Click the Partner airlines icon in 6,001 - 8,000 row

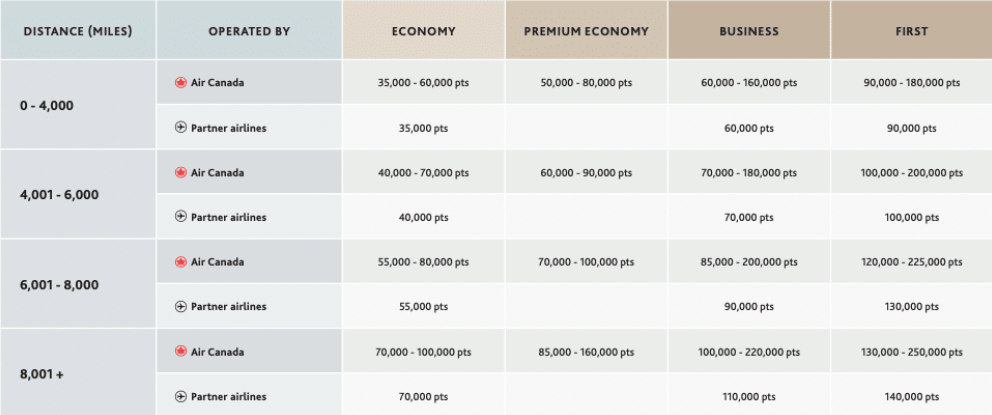pyautogui.click(x=181, y=307)
